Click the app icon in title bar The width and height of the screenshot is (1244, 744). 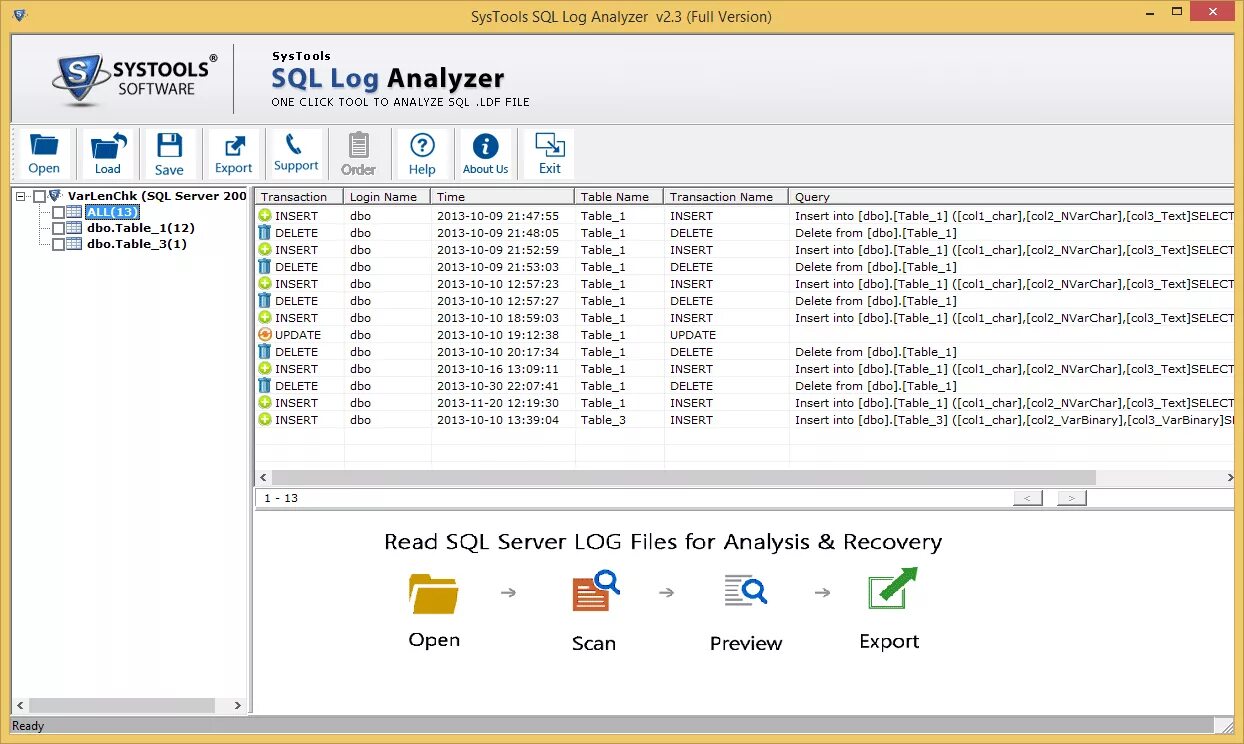pyautogui.click(x=20, y=16)
